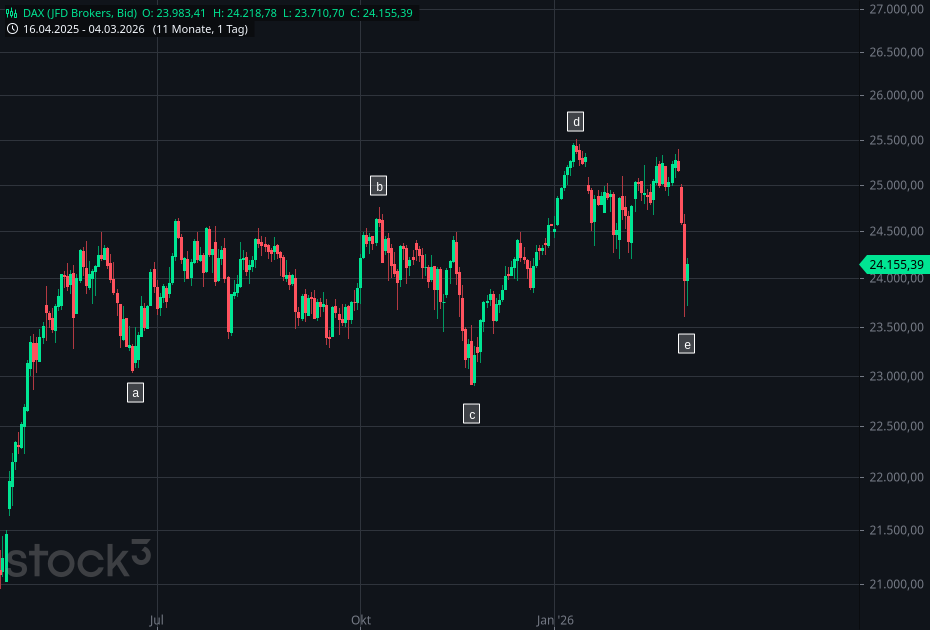Select chart marker labeled b
Viewport: 930px width, 630px height.
[378, 186]
